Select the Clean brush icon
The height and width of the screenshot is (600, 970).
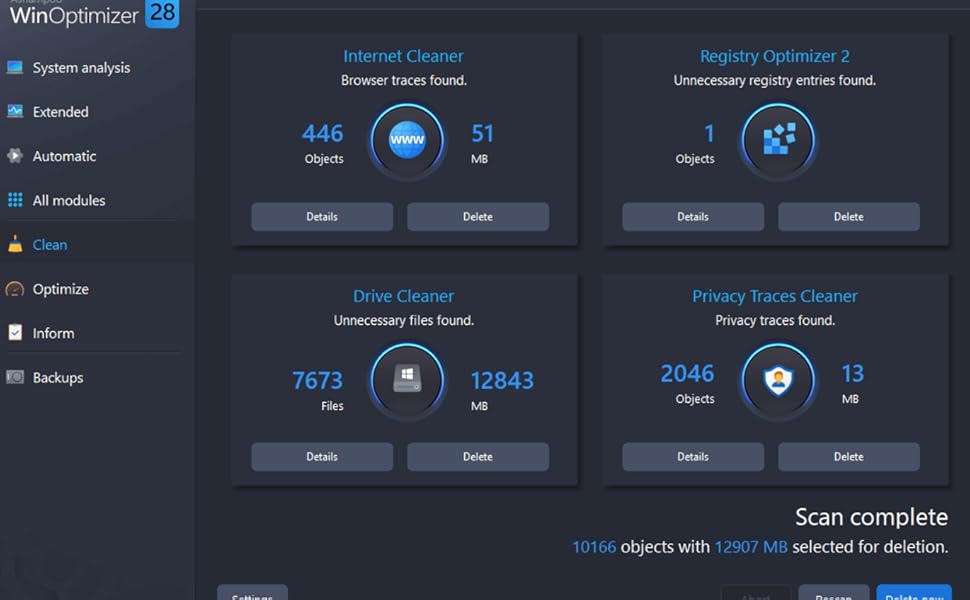click(14, 244)
